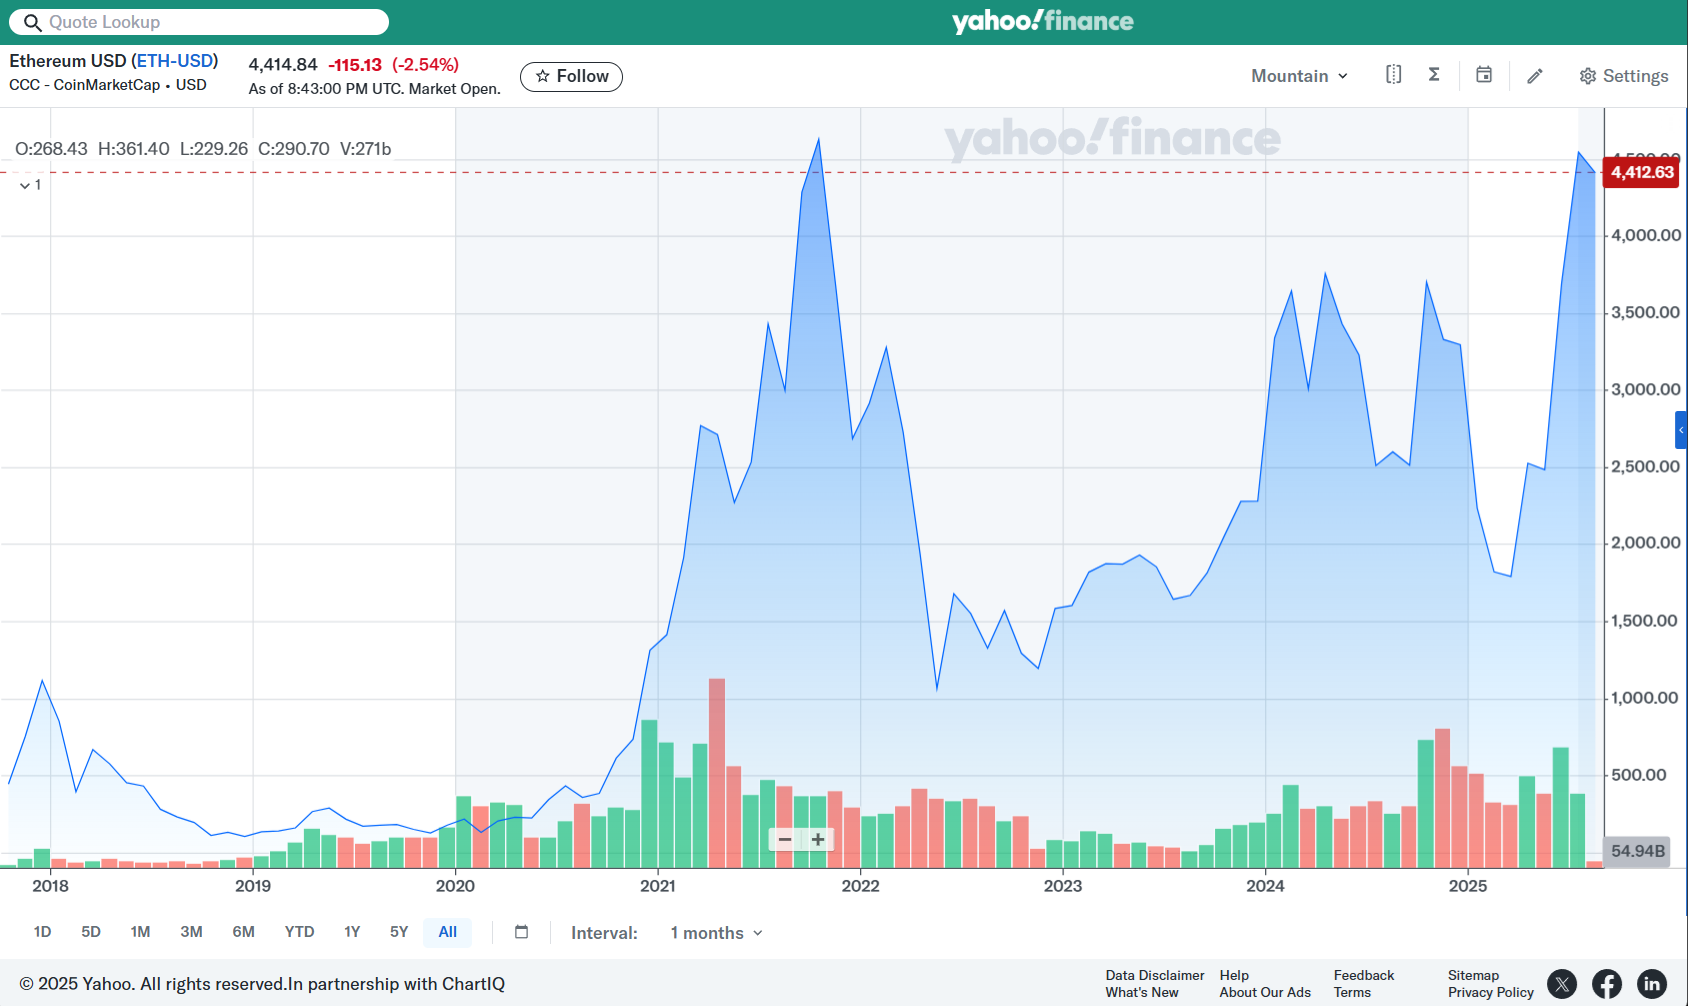Open the Data Disclaimer link
Viewport: 1688px width, 1006px height.
1155,975
